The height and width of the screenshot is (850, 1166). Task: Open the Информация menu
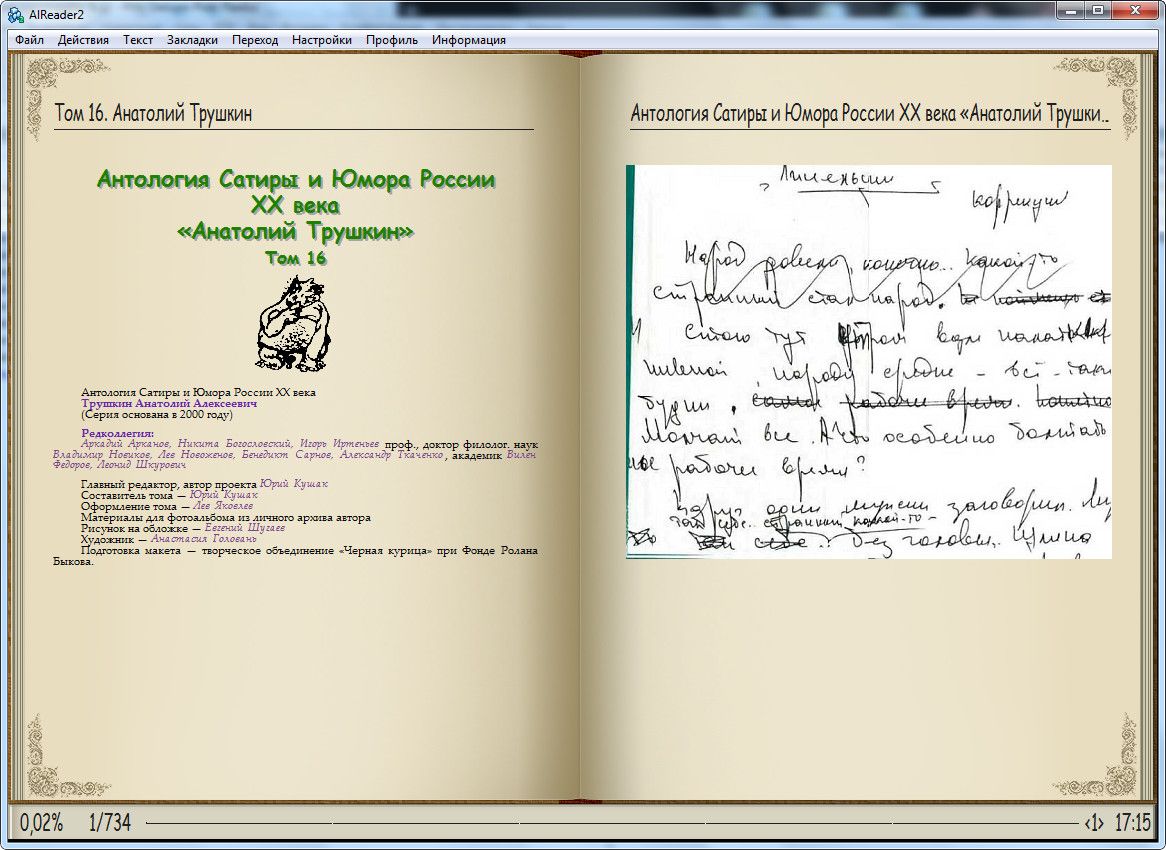click(x=468, y=40)
